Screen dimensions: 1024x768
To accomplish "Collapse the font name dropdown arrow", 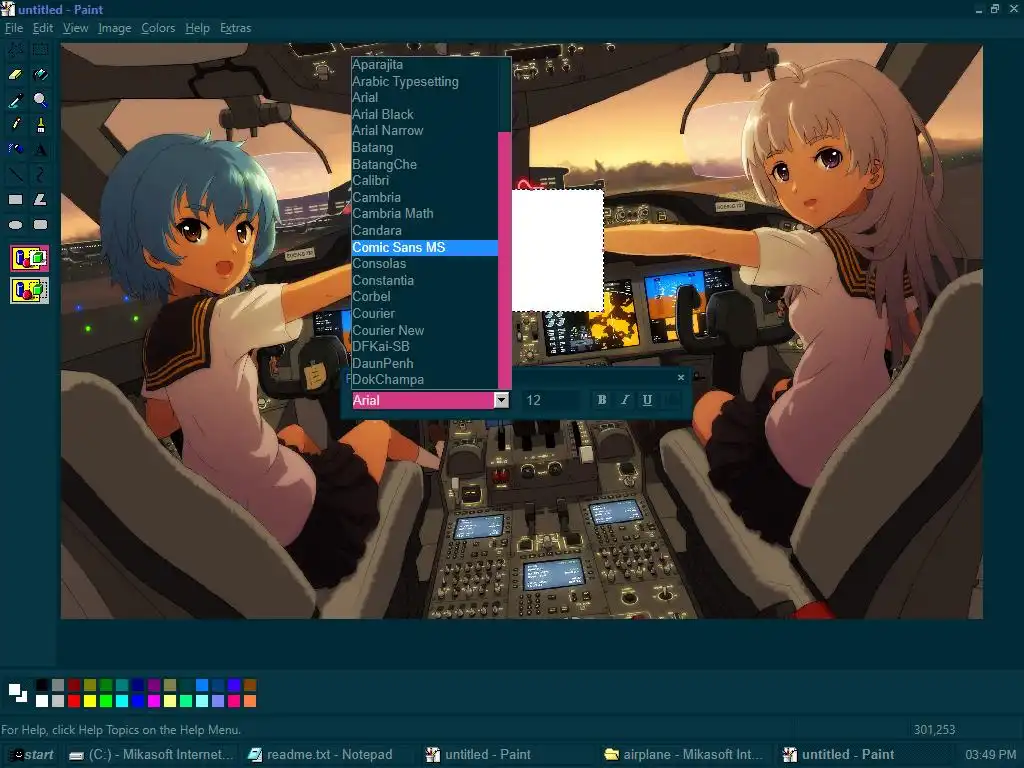I will [x=502, y=400].
